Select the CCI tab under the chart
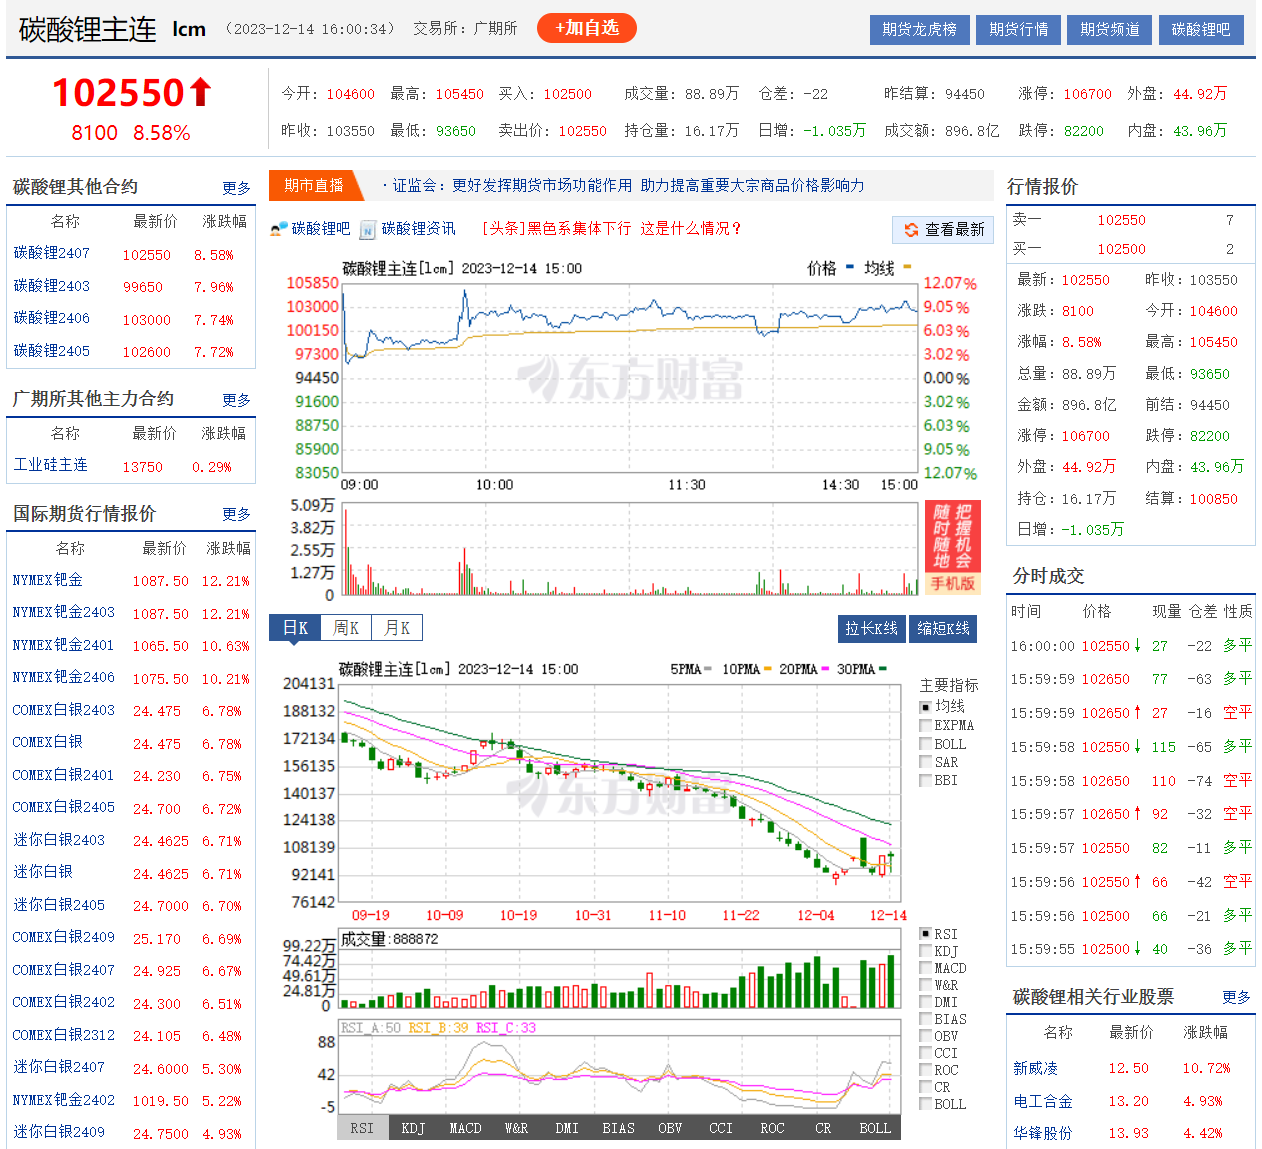The image size is (1262, 1149). 721,1128
